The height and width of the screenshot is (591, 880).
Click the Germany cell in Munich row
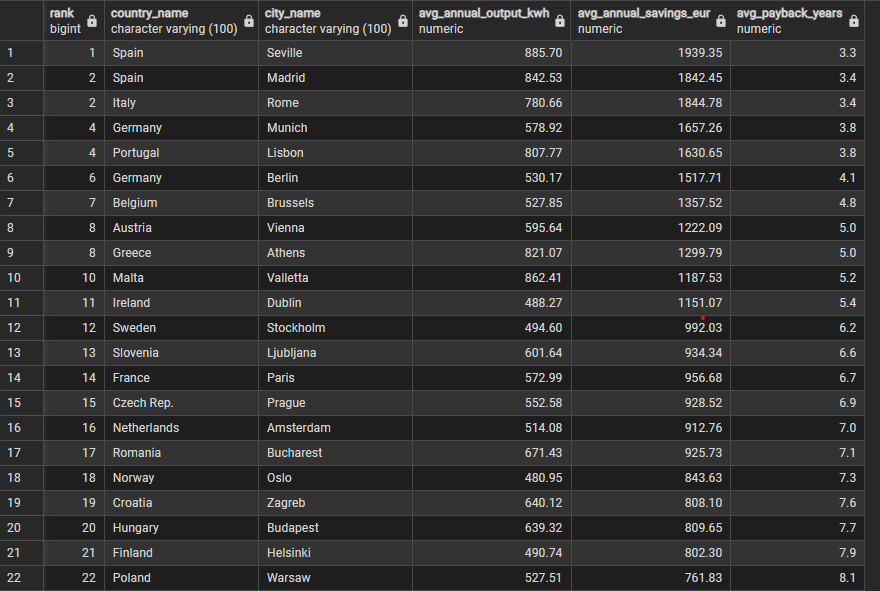pos(181,128)
